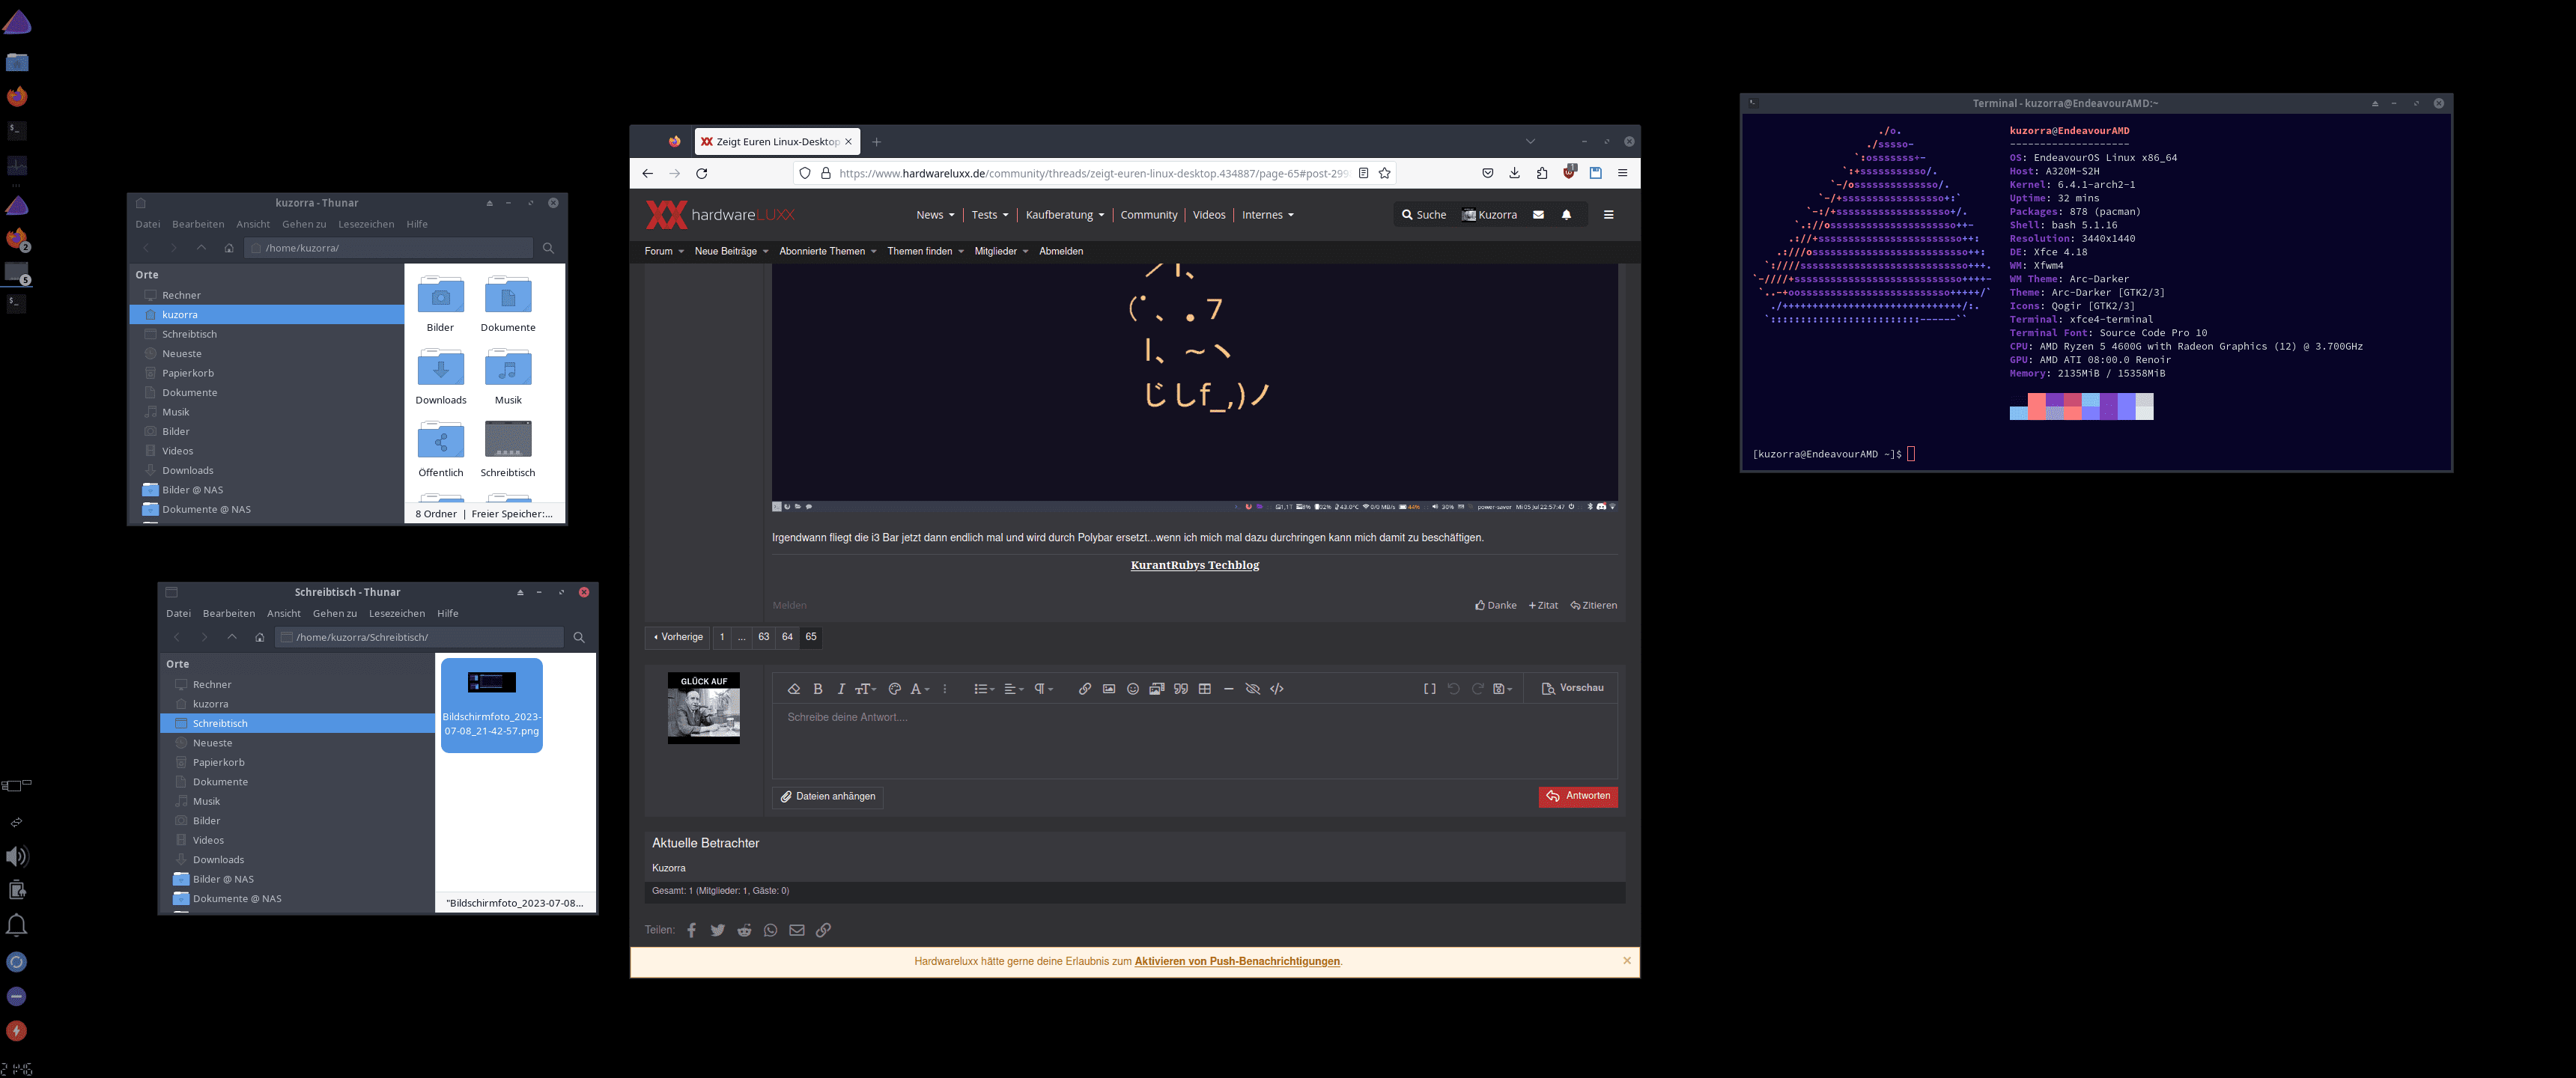Open the smiley emoji picker in editor
2576x1078 pixels.
click(1133, 689)
